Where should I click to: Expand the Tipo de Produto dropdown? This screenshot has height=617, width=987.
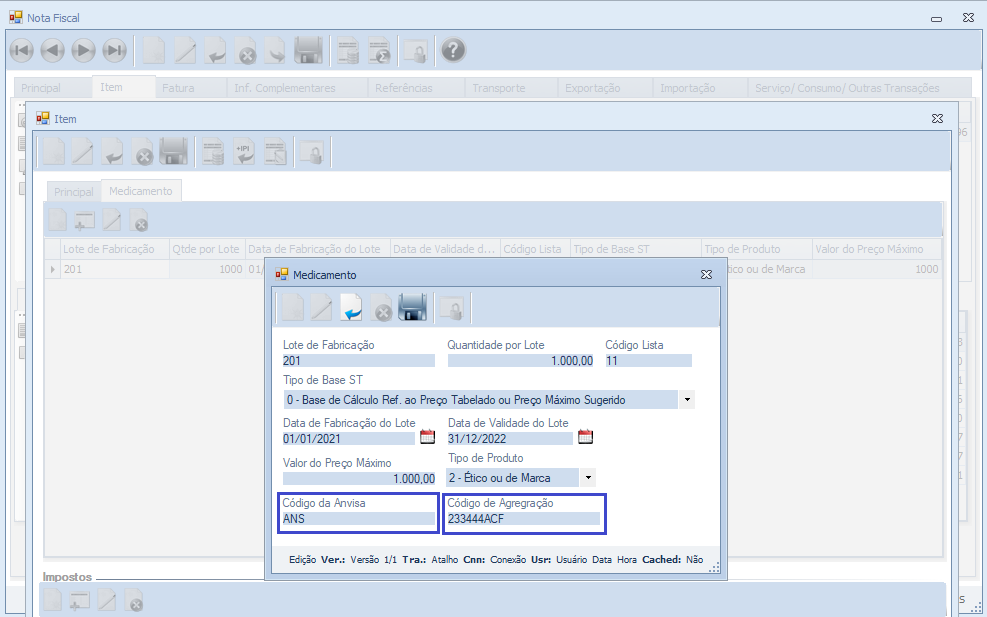coord(588,478)
